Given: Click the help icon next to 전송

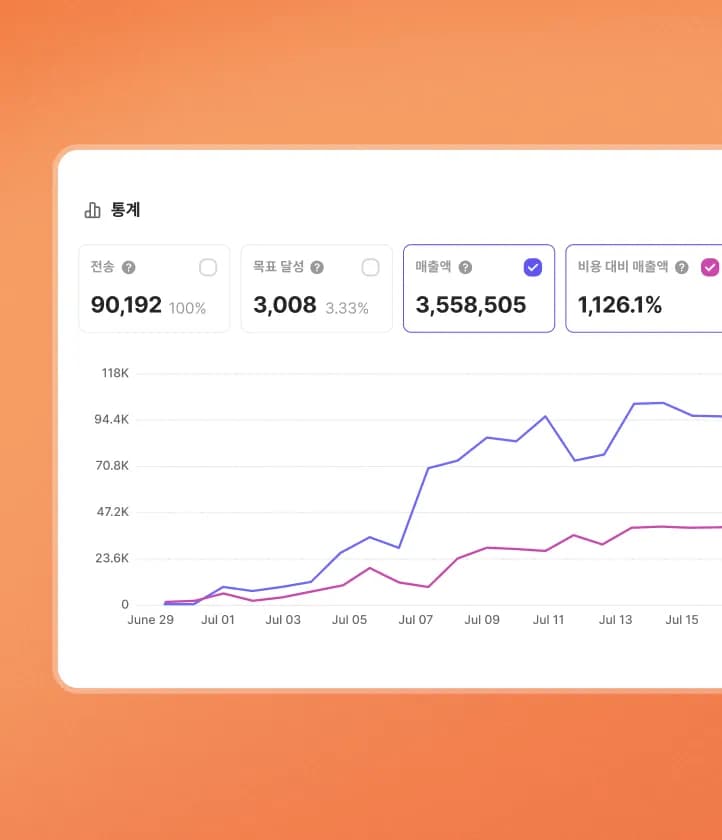Looking at the screenshot, I should click(128, 268).
